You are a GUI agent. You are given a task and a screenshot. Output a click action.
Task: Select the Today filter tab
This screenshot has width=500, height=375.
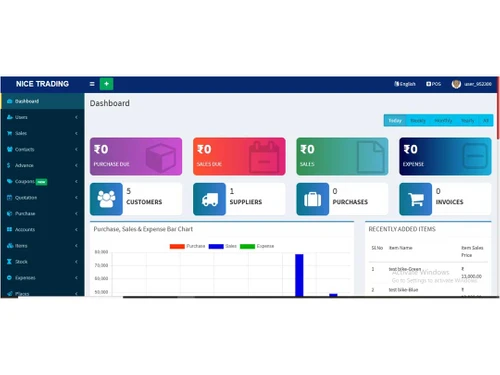(x=395, y=120)
